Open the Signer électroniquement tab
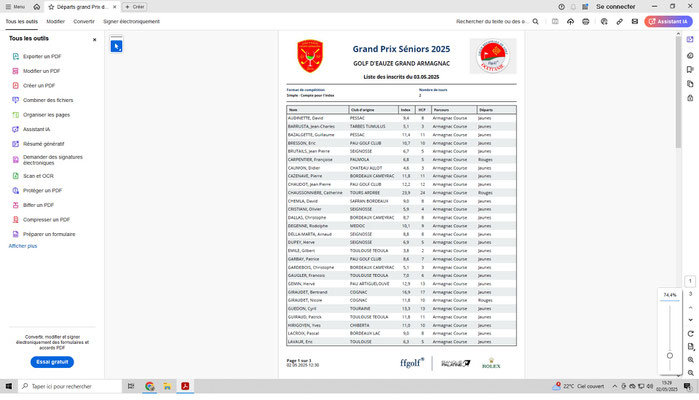This screenshot has height=400, width=699. coord(131,21)
